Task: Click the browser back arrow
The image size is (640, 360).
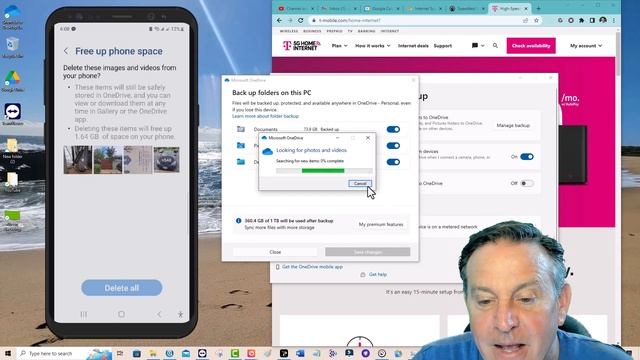Action: tap(279, 20)
